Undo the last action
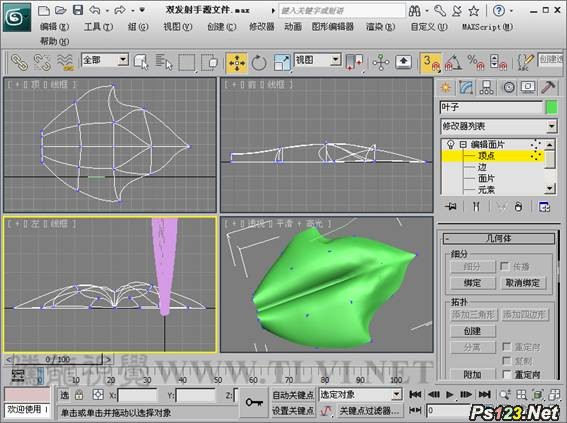Image resolution: width=567 pixels, height=423 pixels. point(95,10)
